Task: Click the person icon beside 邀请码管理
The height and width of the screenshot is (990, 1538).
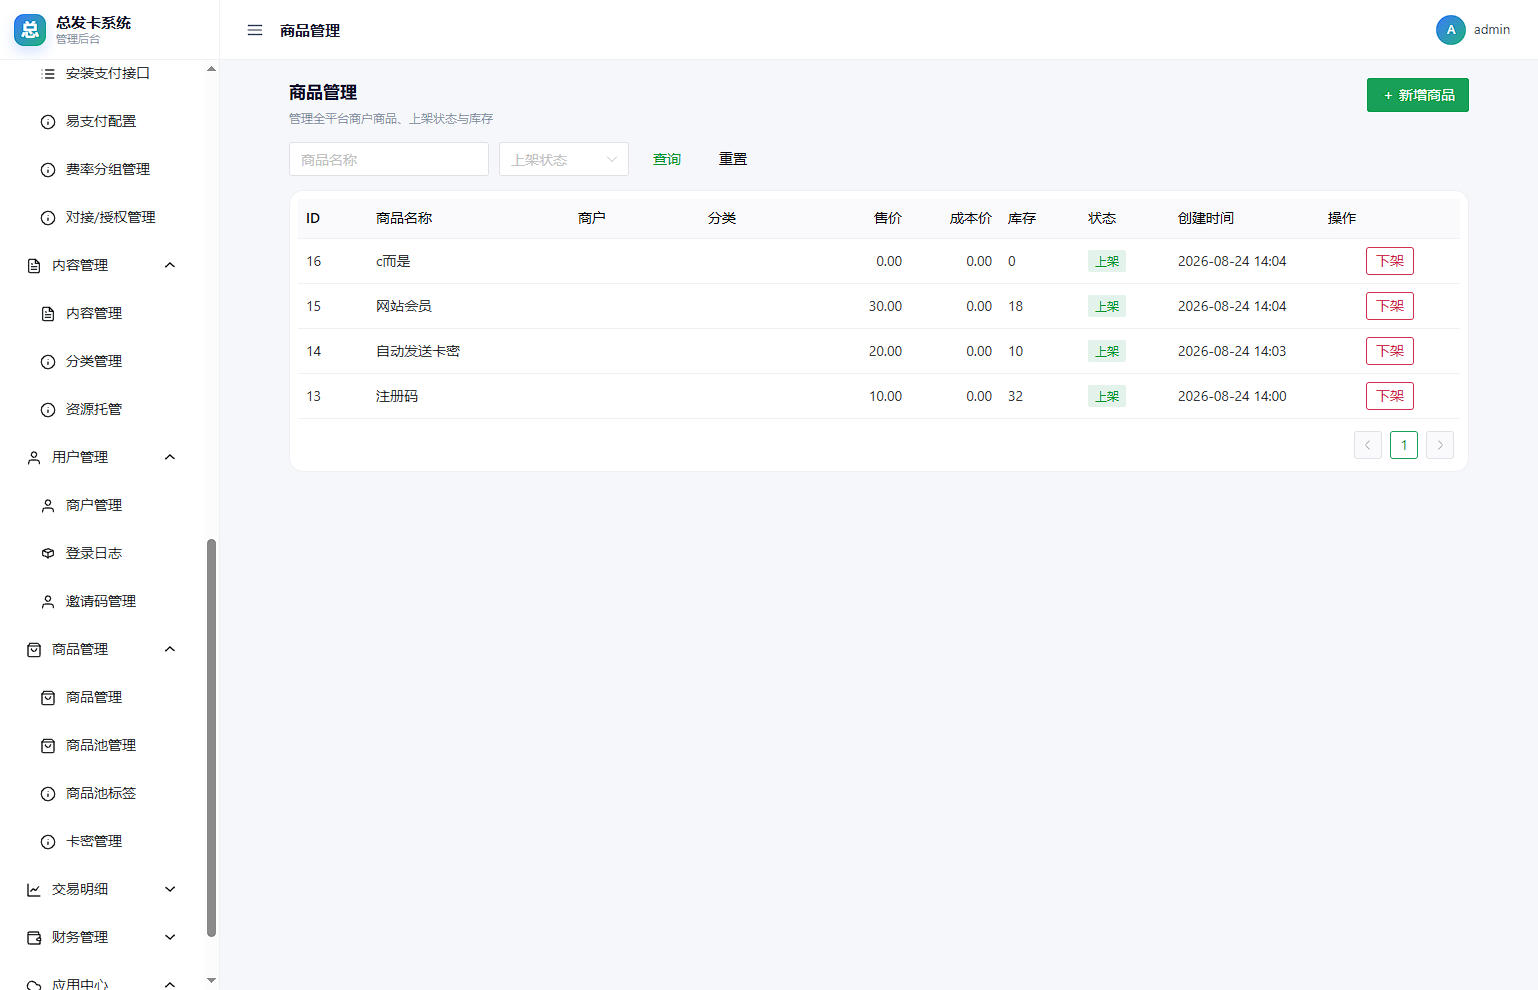Action: coord(48,601)
